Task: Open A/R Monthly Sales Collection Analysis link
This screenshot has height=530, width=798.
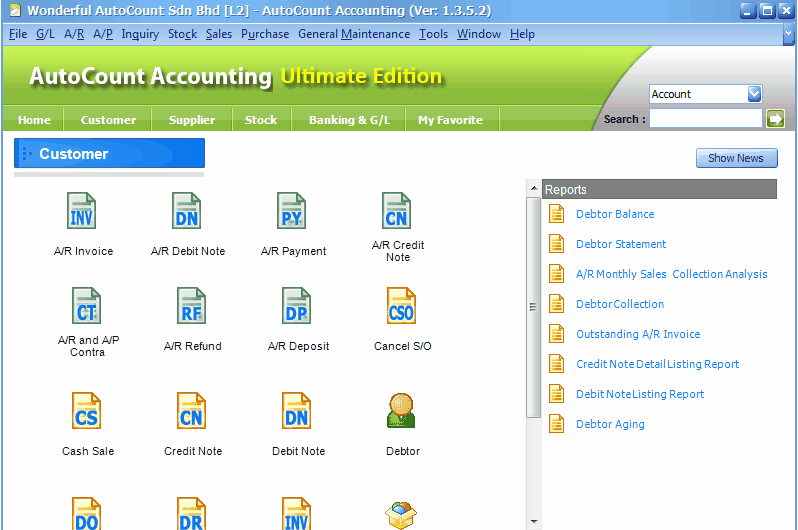Action: [672, 274]
